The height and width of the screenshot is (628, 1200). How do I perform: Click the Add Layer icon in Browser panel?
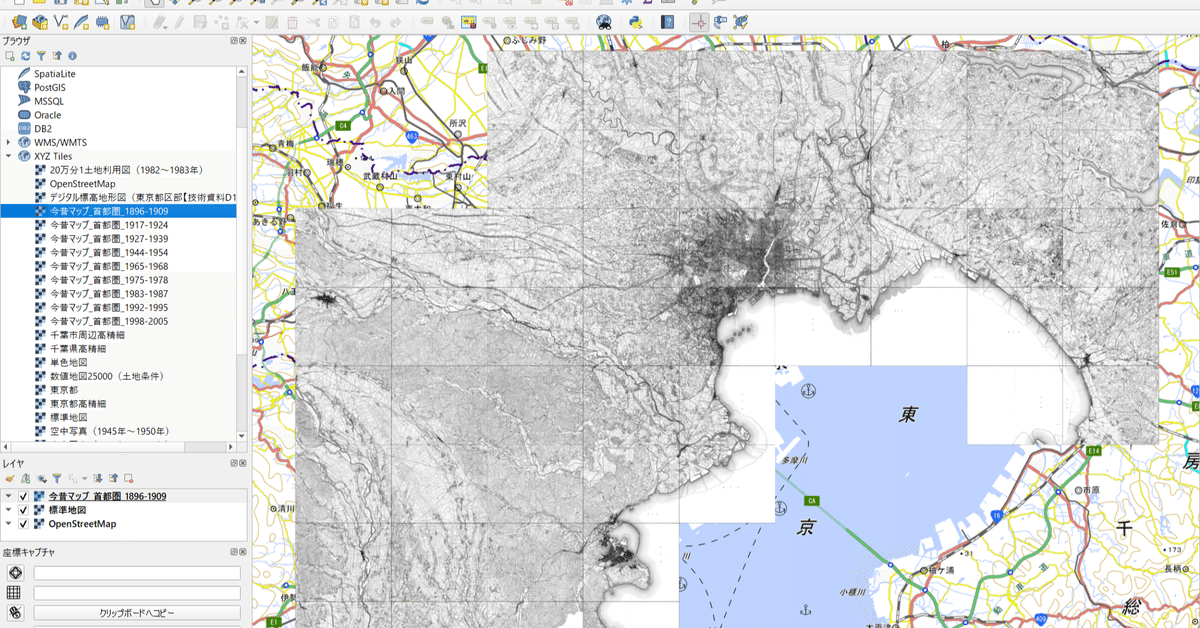pos(10,56)
